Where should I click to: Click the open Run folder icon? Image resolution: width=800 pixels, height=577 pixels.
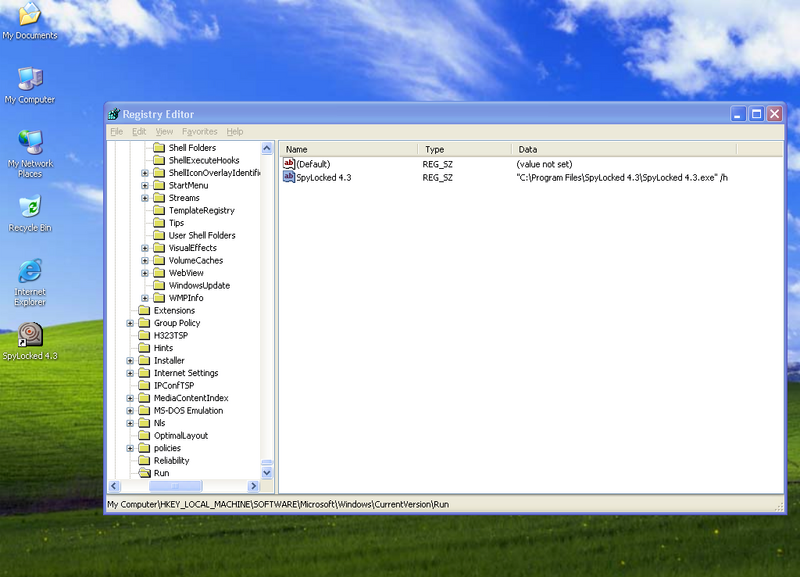click(144, 473)
